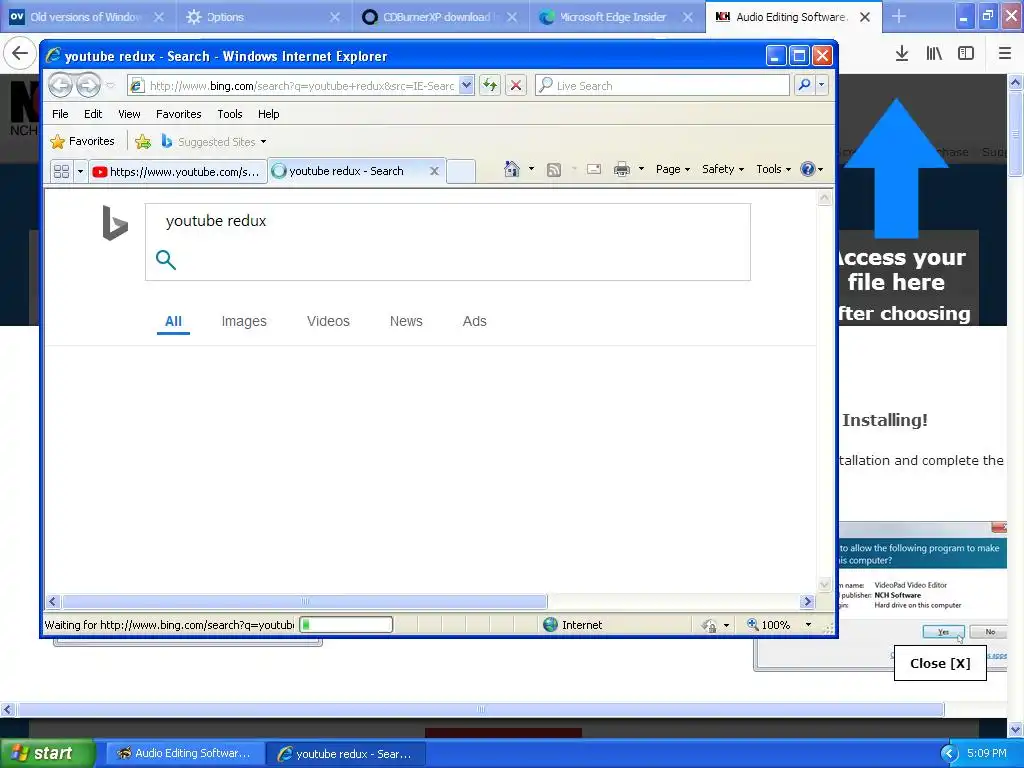
Task: Click Close [X] button on webpage
Action: (940, 663)
